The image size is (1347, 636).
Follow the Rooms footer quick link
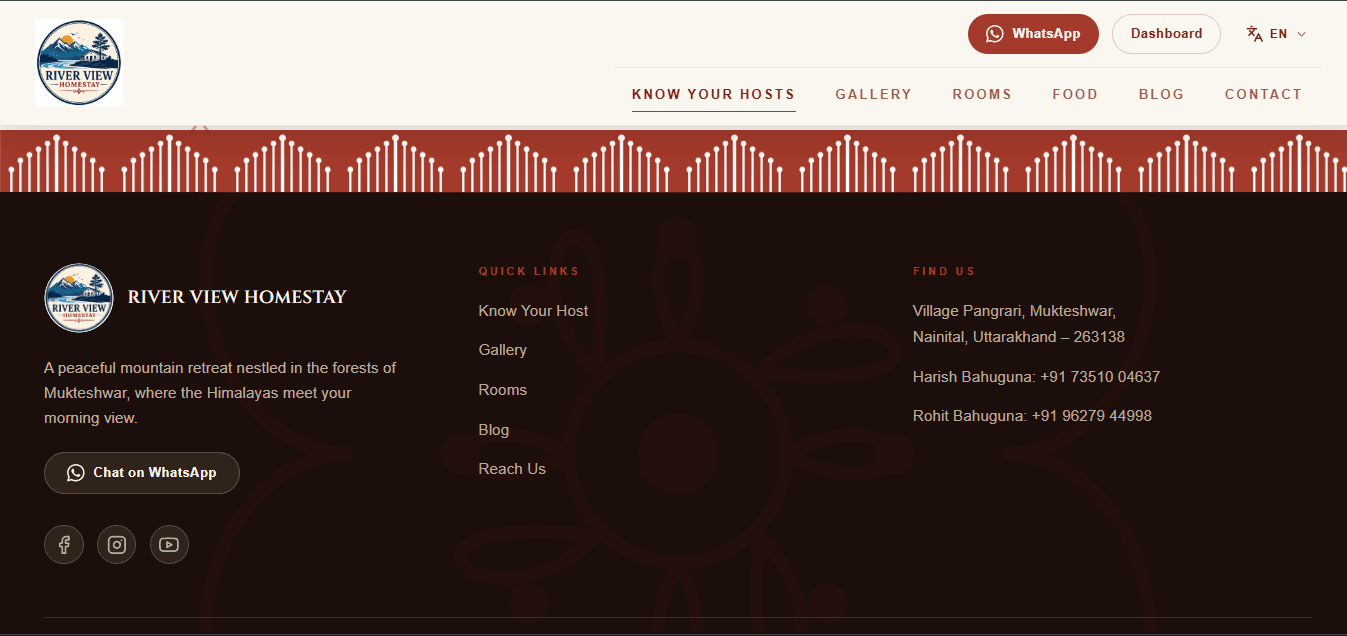[503, 390]
